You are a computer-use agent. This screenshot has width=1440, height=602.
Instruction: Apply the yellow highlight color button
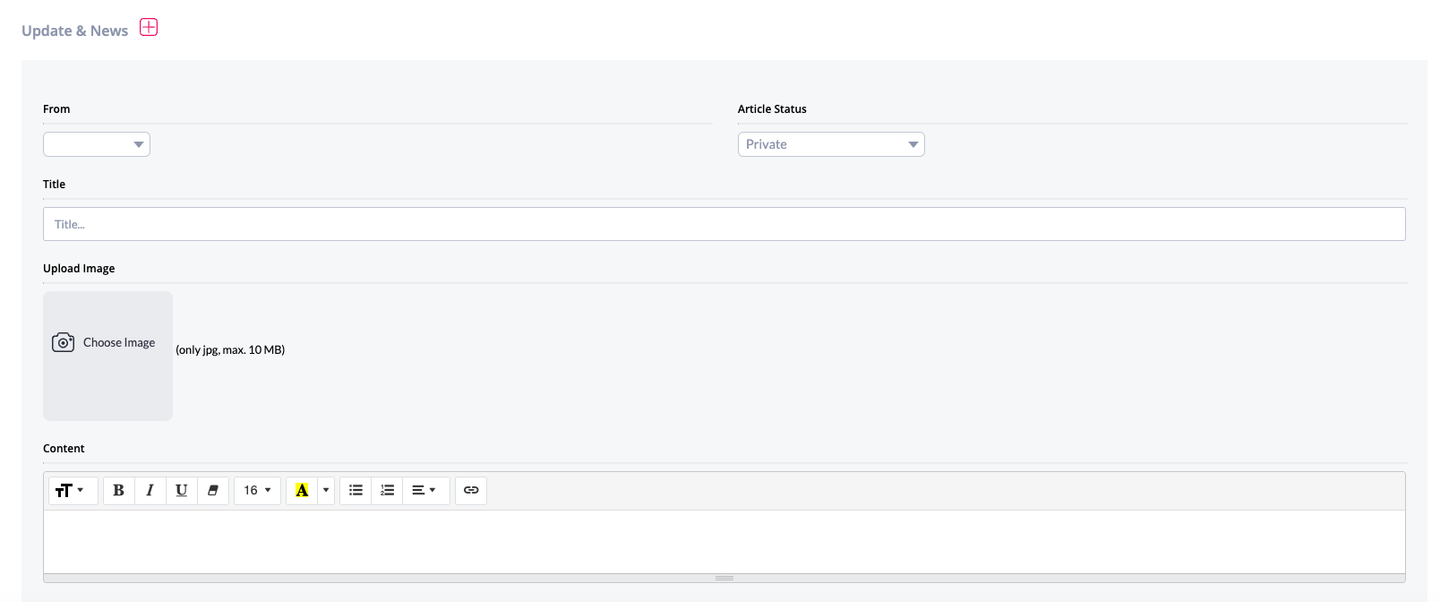[302, 490]
